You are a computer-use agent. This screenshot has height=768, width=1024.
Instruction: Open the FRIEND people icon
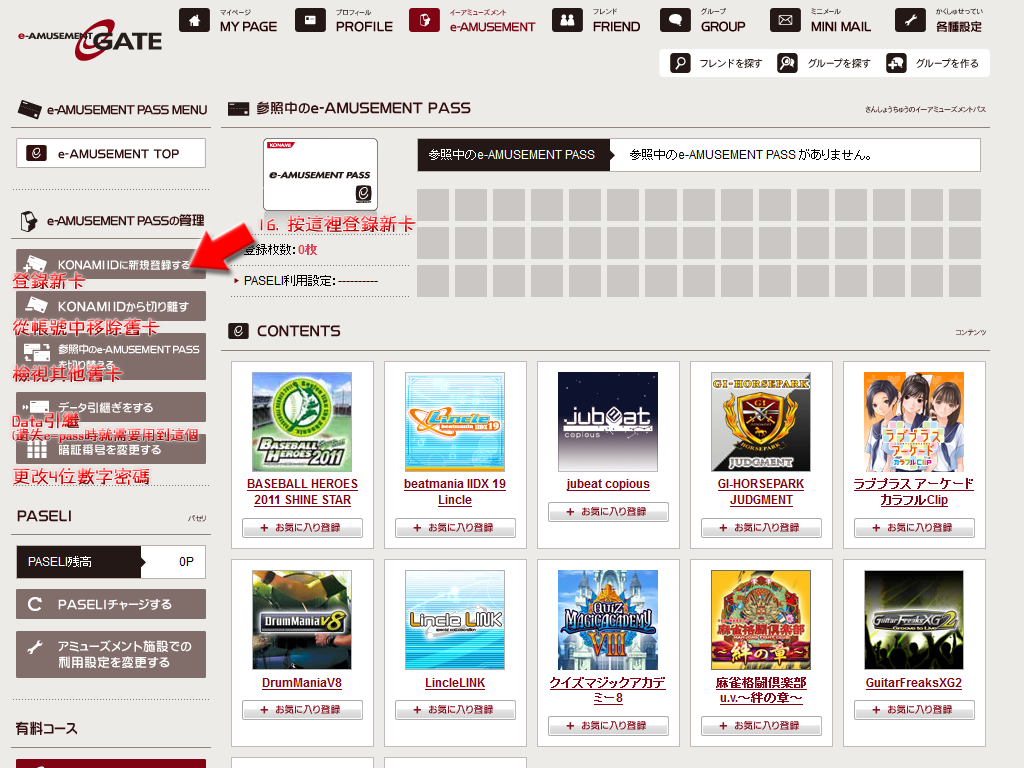[567, 20]
